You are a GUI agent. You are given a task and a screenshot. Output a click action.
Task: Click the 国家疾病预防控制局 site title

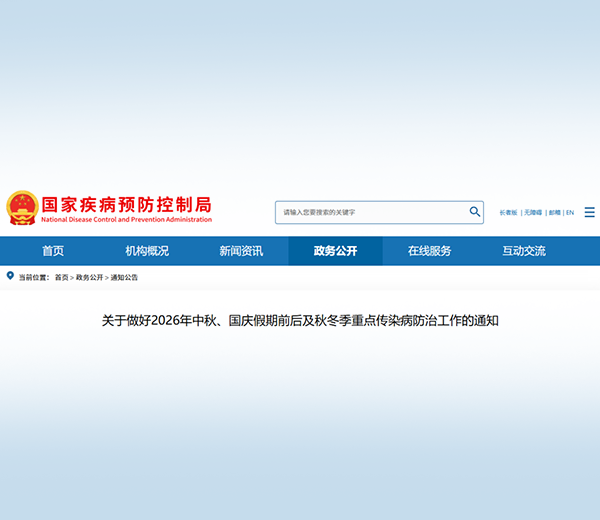(127, 205)
